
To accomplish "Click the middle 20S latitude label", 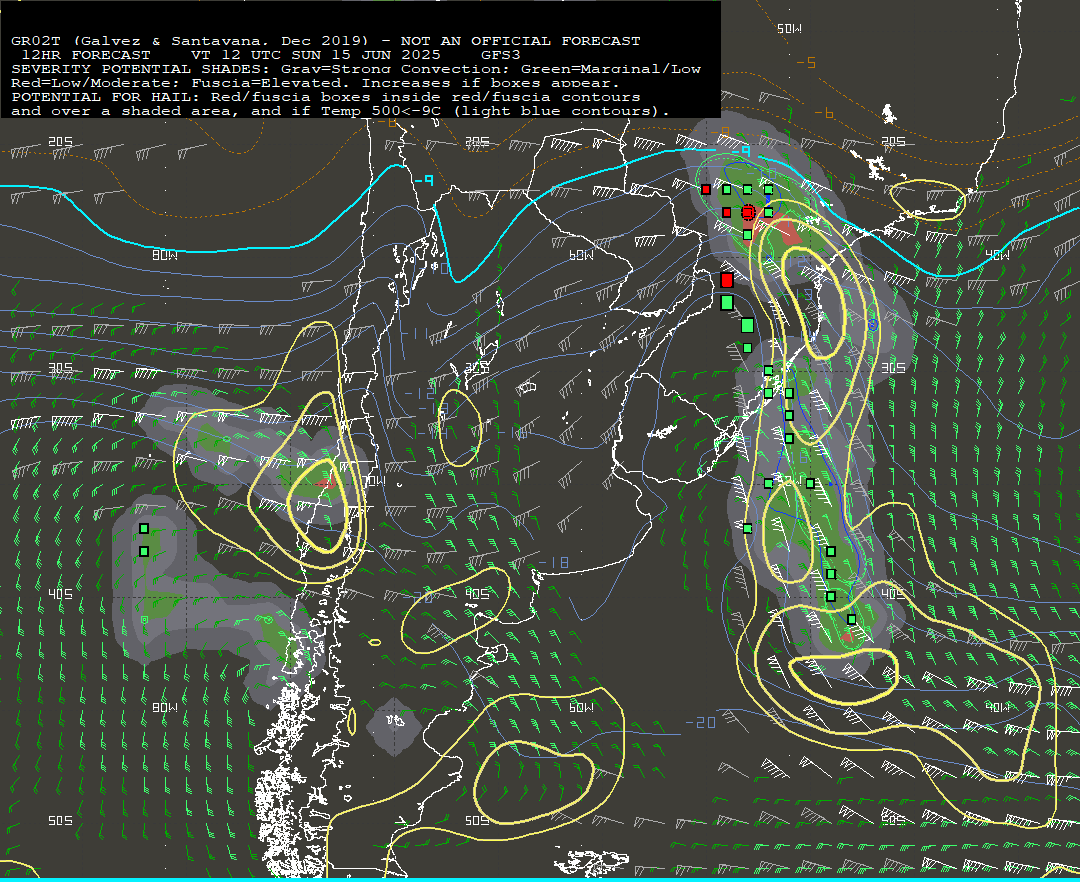I will click(477, 141).
